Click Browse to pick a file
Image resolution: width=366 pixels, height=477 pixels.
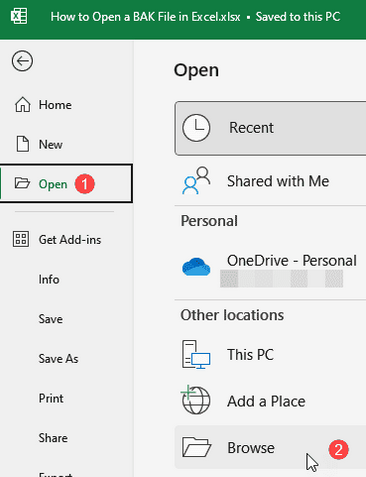point(270,447)
